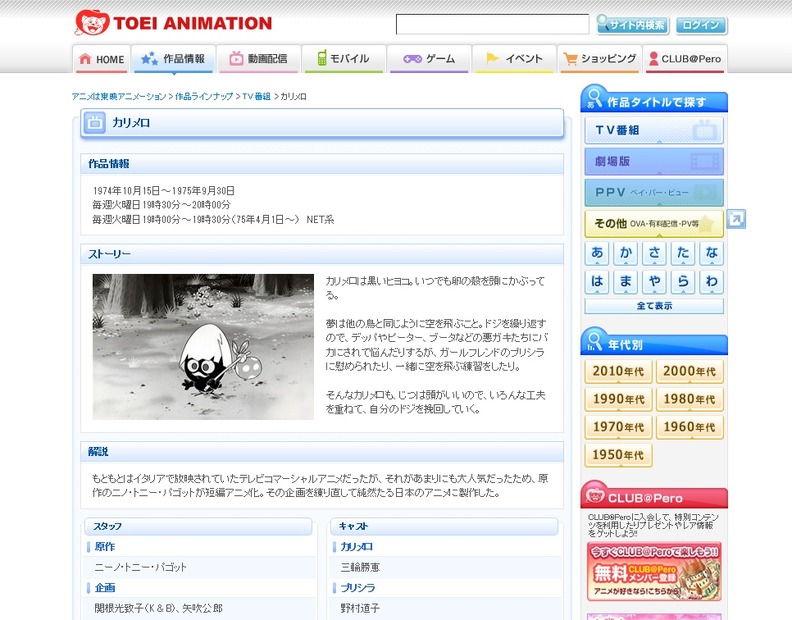Select the broadcast date text 1974年10月15日
This screenshot has width=792, height=620.
[126, 190]
